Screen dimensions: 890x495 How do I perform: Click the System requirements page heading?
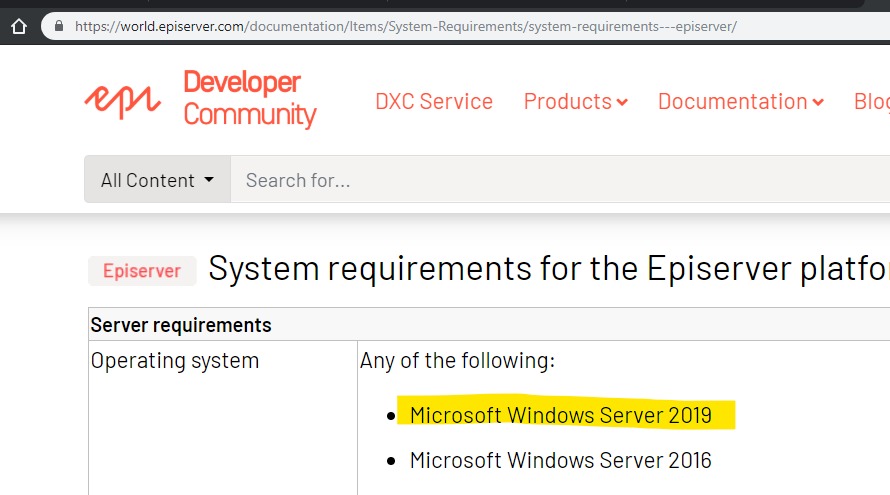click(548, 269)
